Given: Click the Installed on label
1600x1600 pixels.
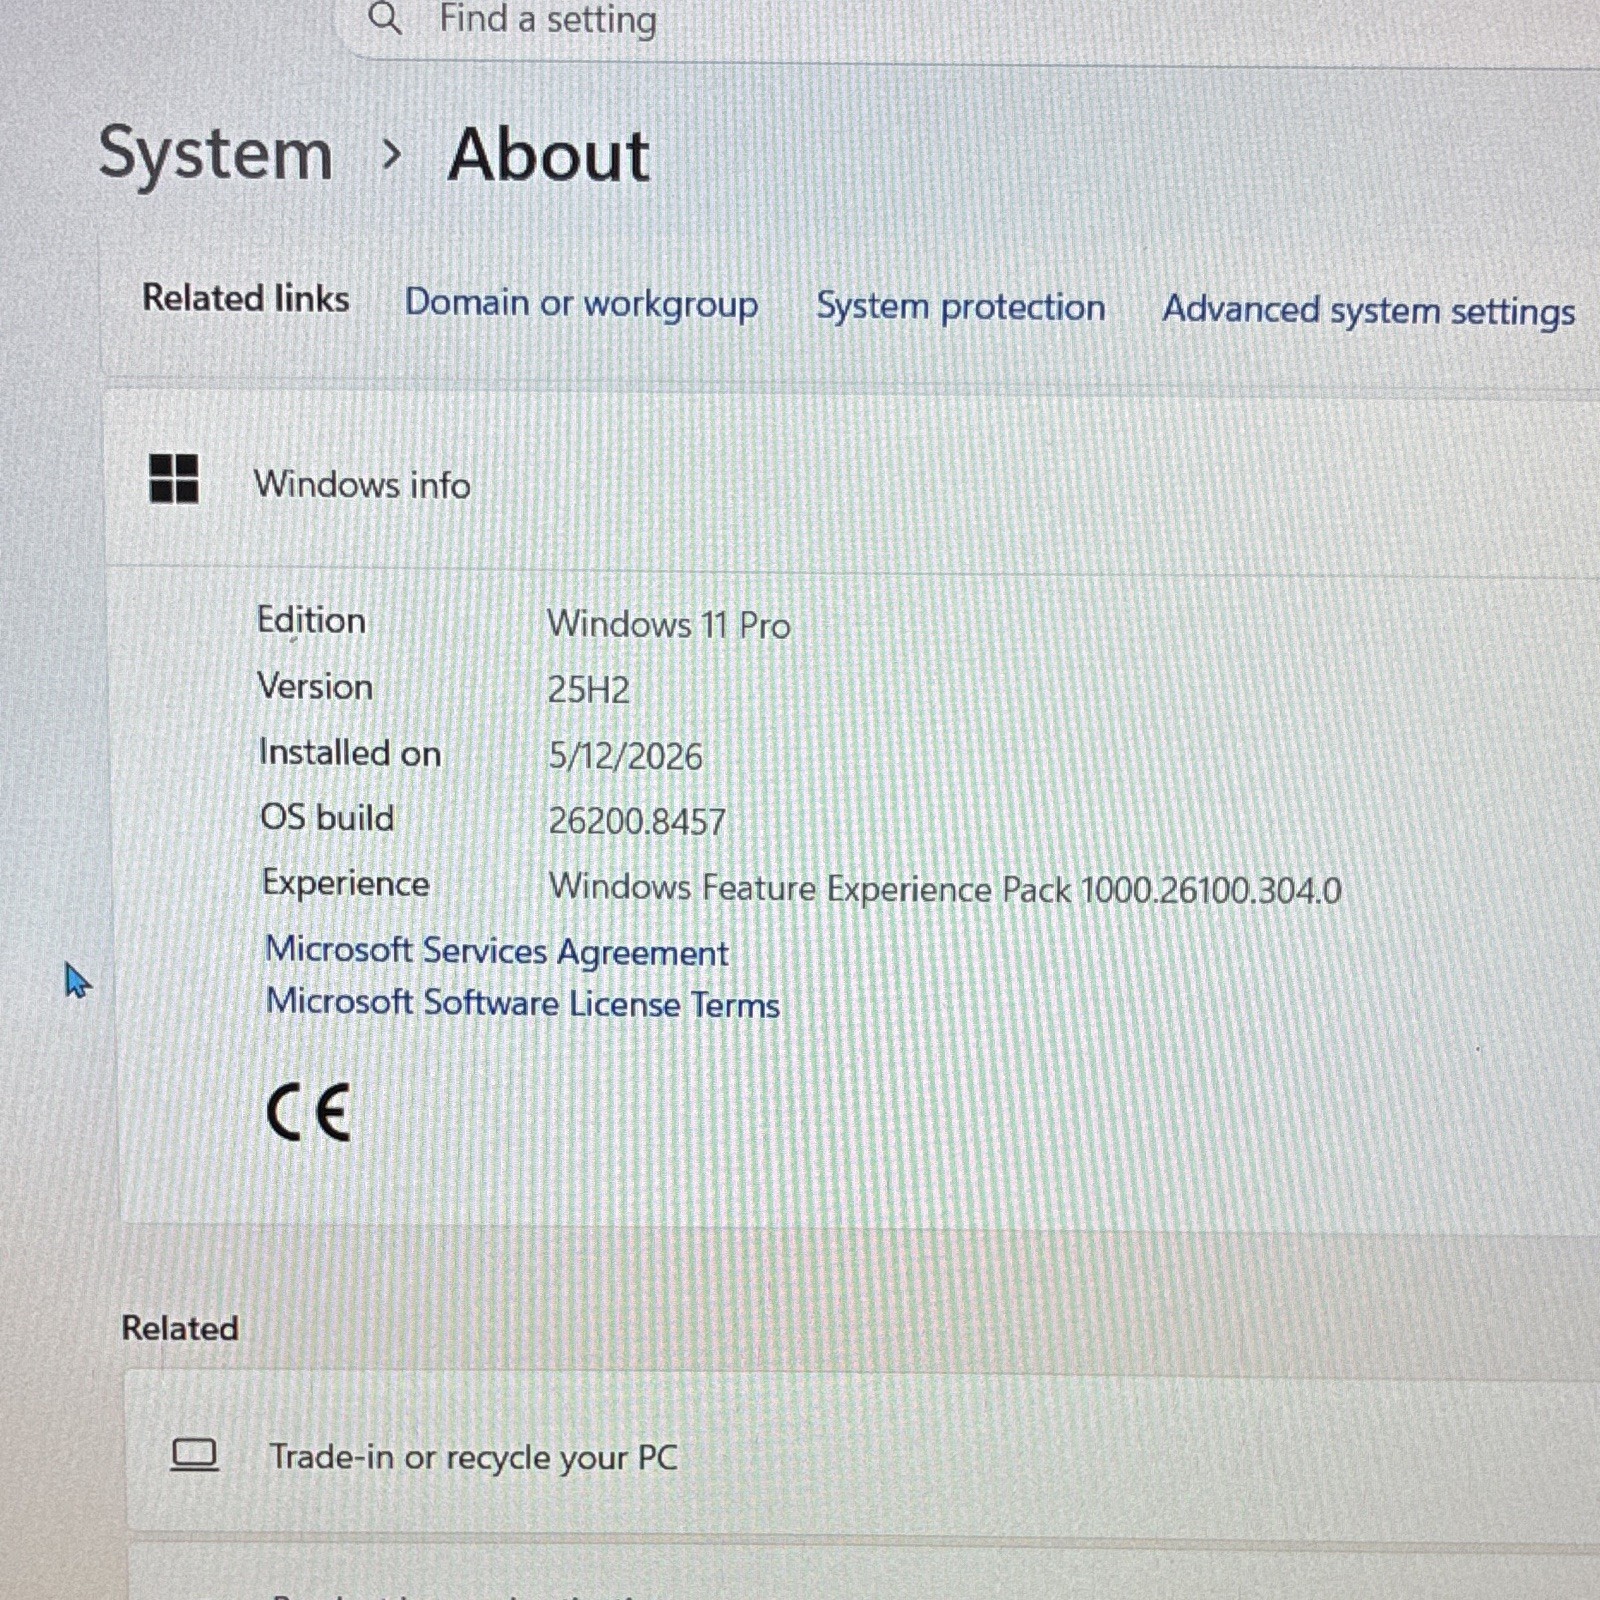Looking at the screenshot, I should (350, 753).
